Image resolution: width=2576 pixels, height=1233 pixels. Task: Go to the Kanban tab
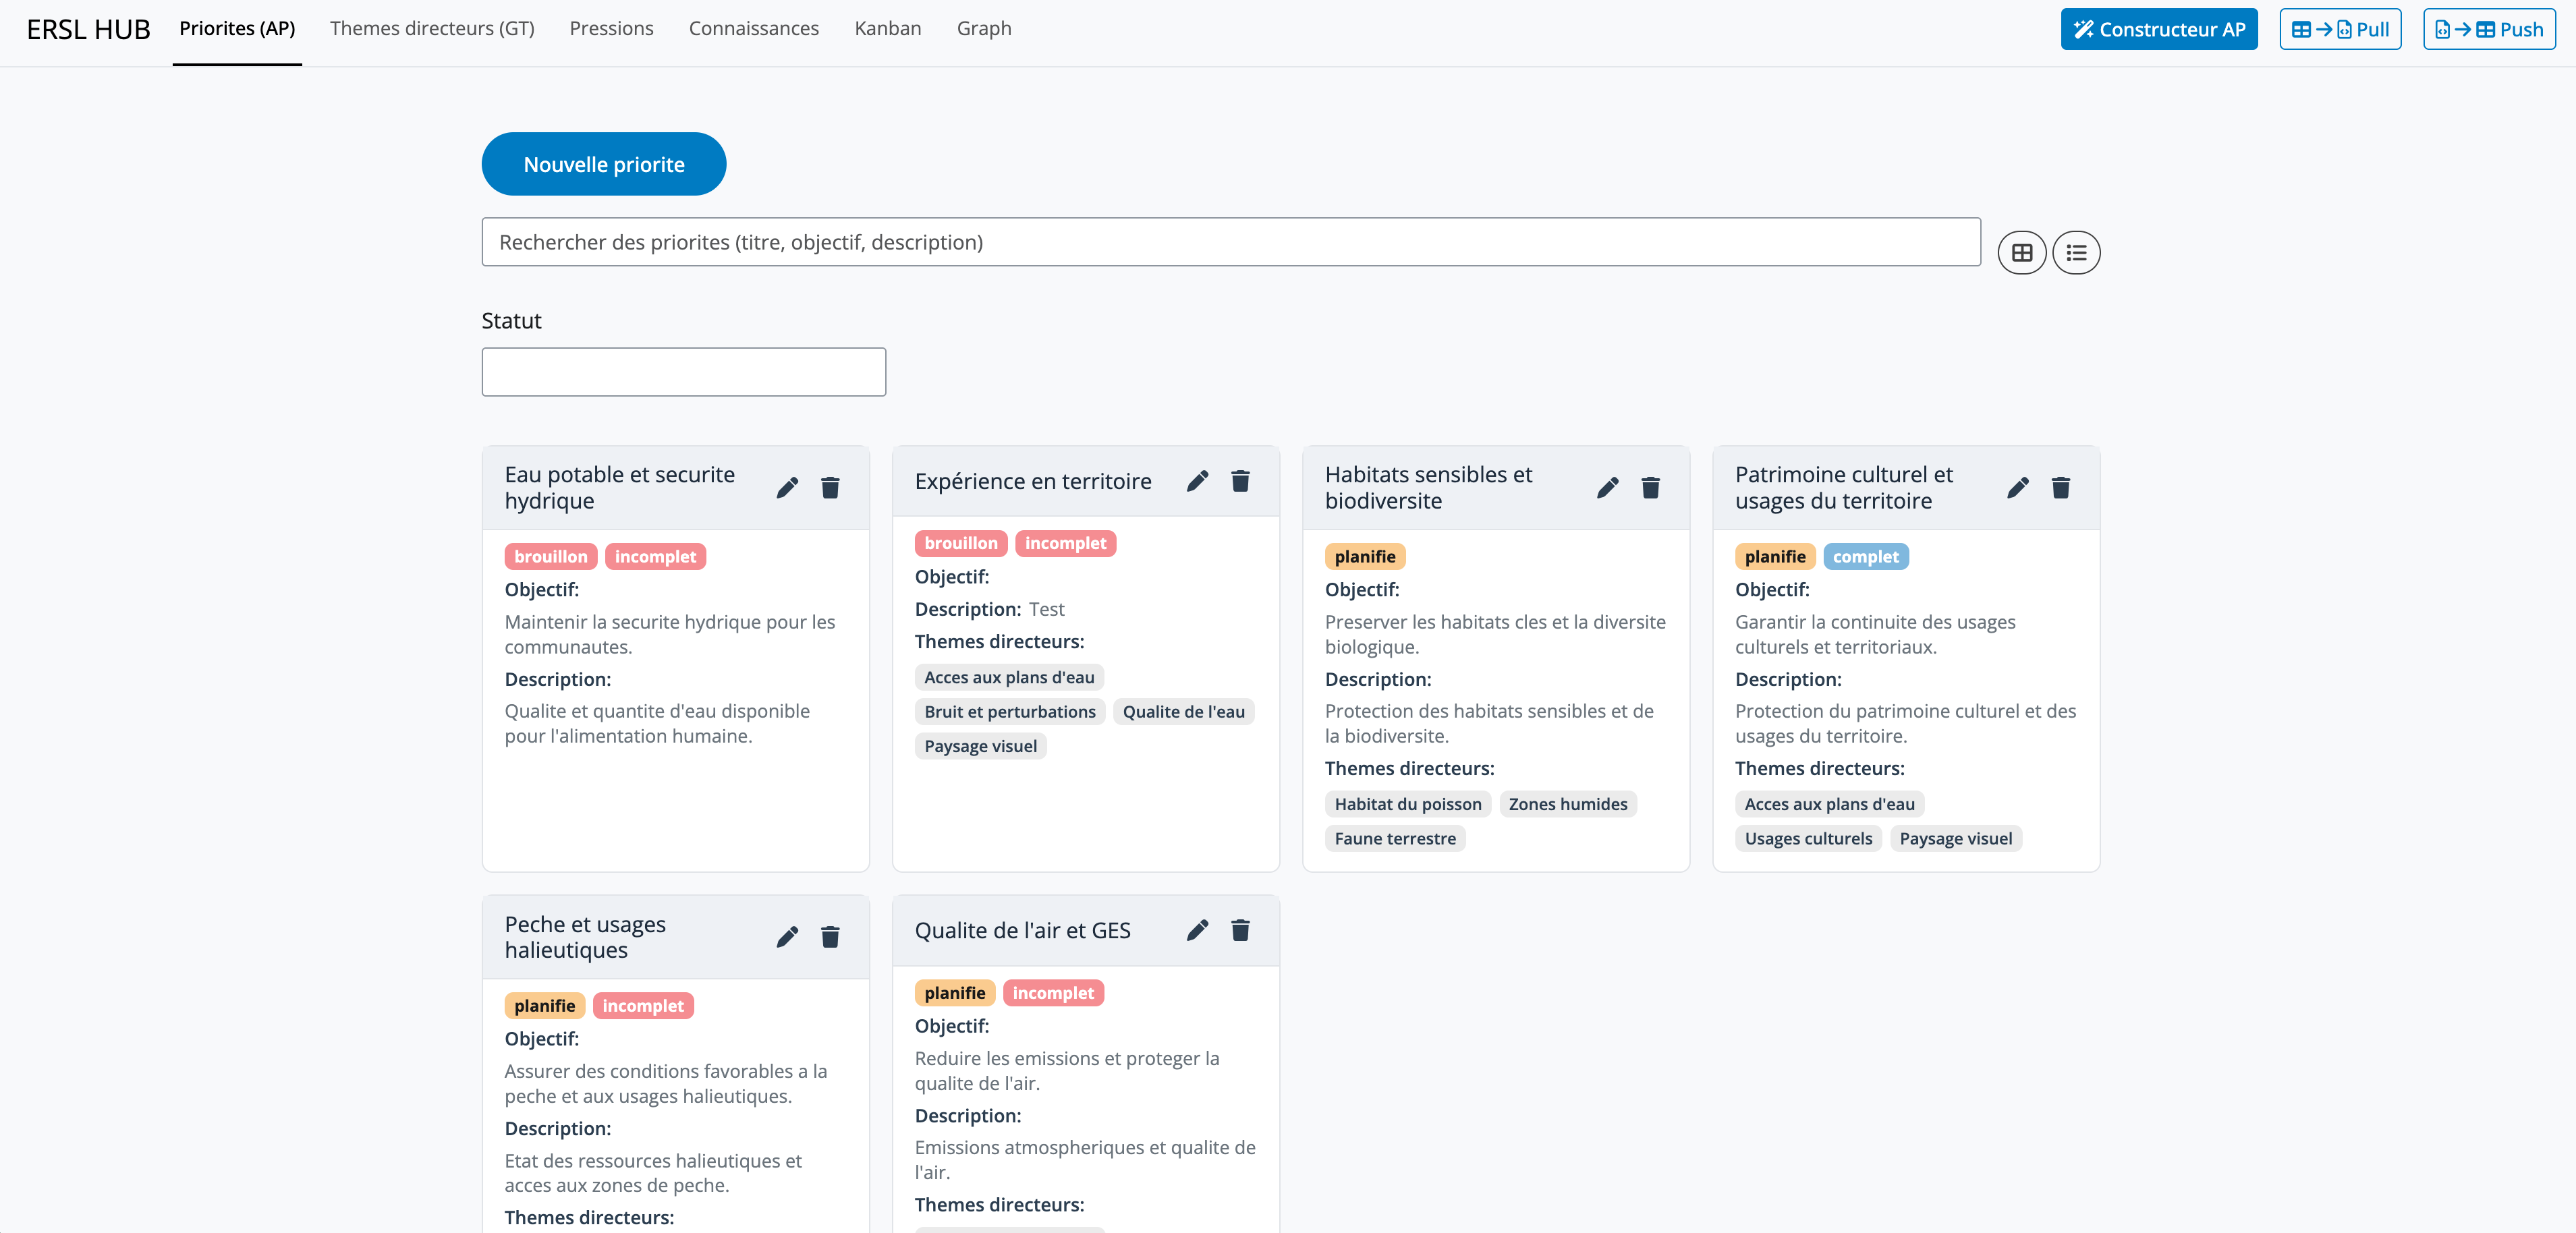[x=887, y=29]
